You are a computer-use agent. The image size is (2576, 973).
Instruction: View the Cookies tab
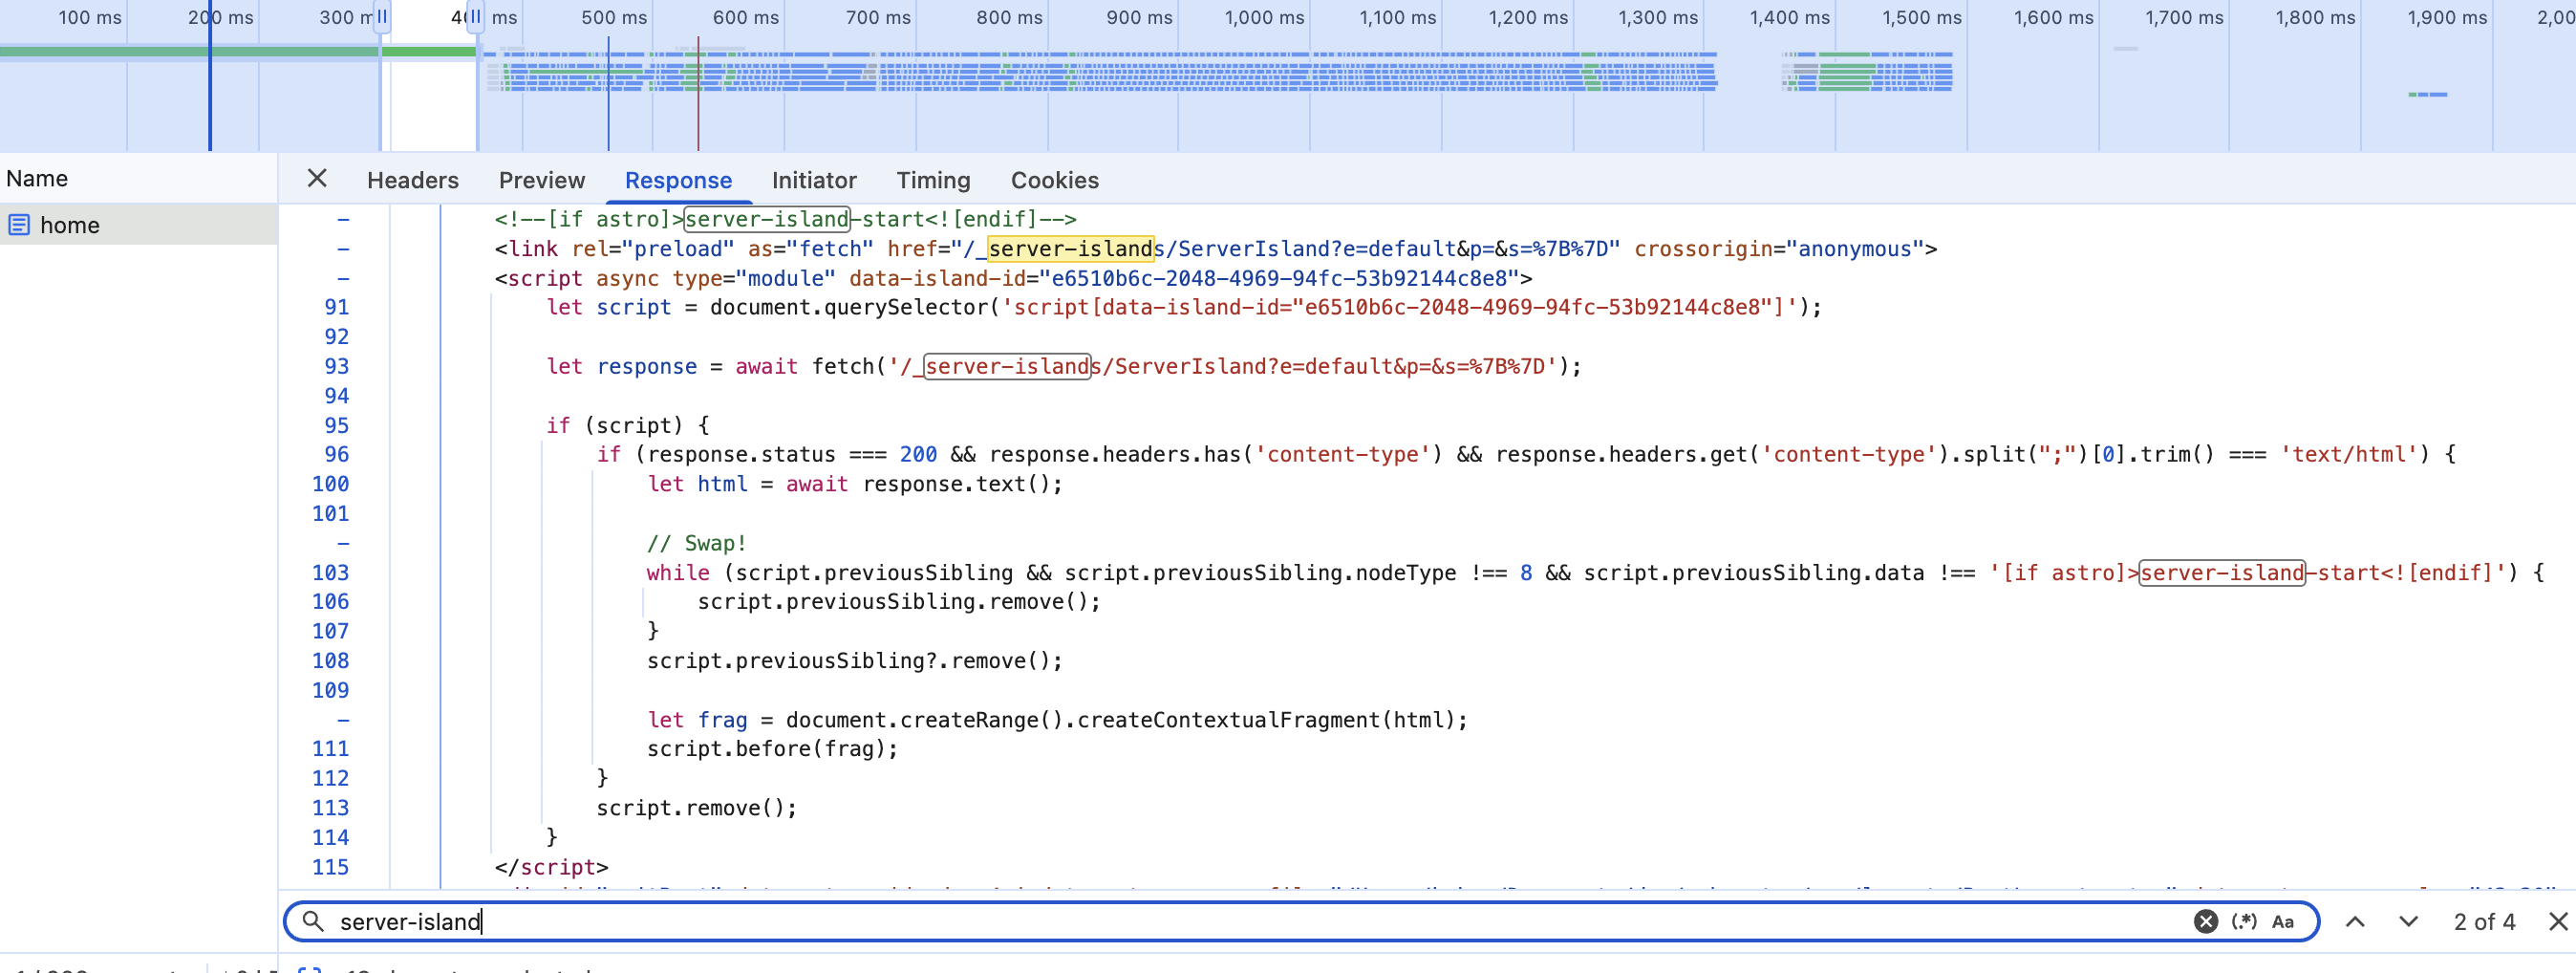coord(1054,180)
